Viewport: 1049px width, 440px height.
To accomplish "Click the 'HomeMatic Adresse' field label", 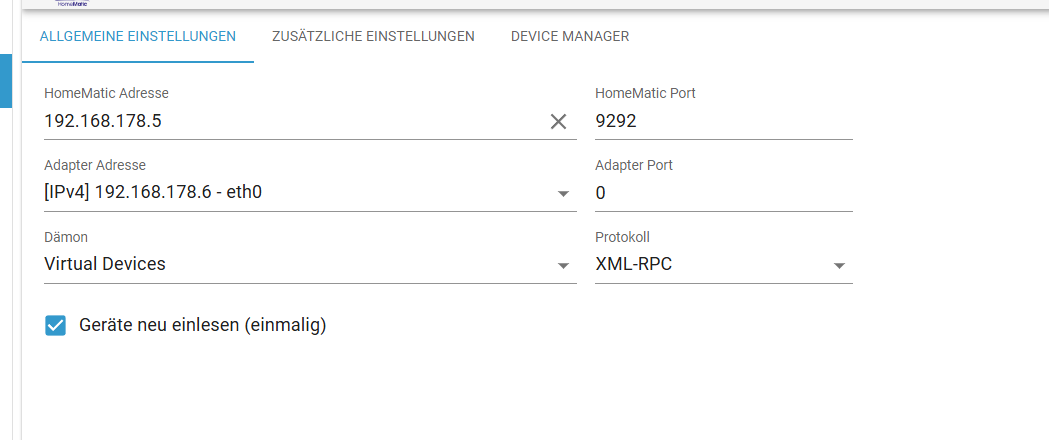I will (x=106, y=94).
